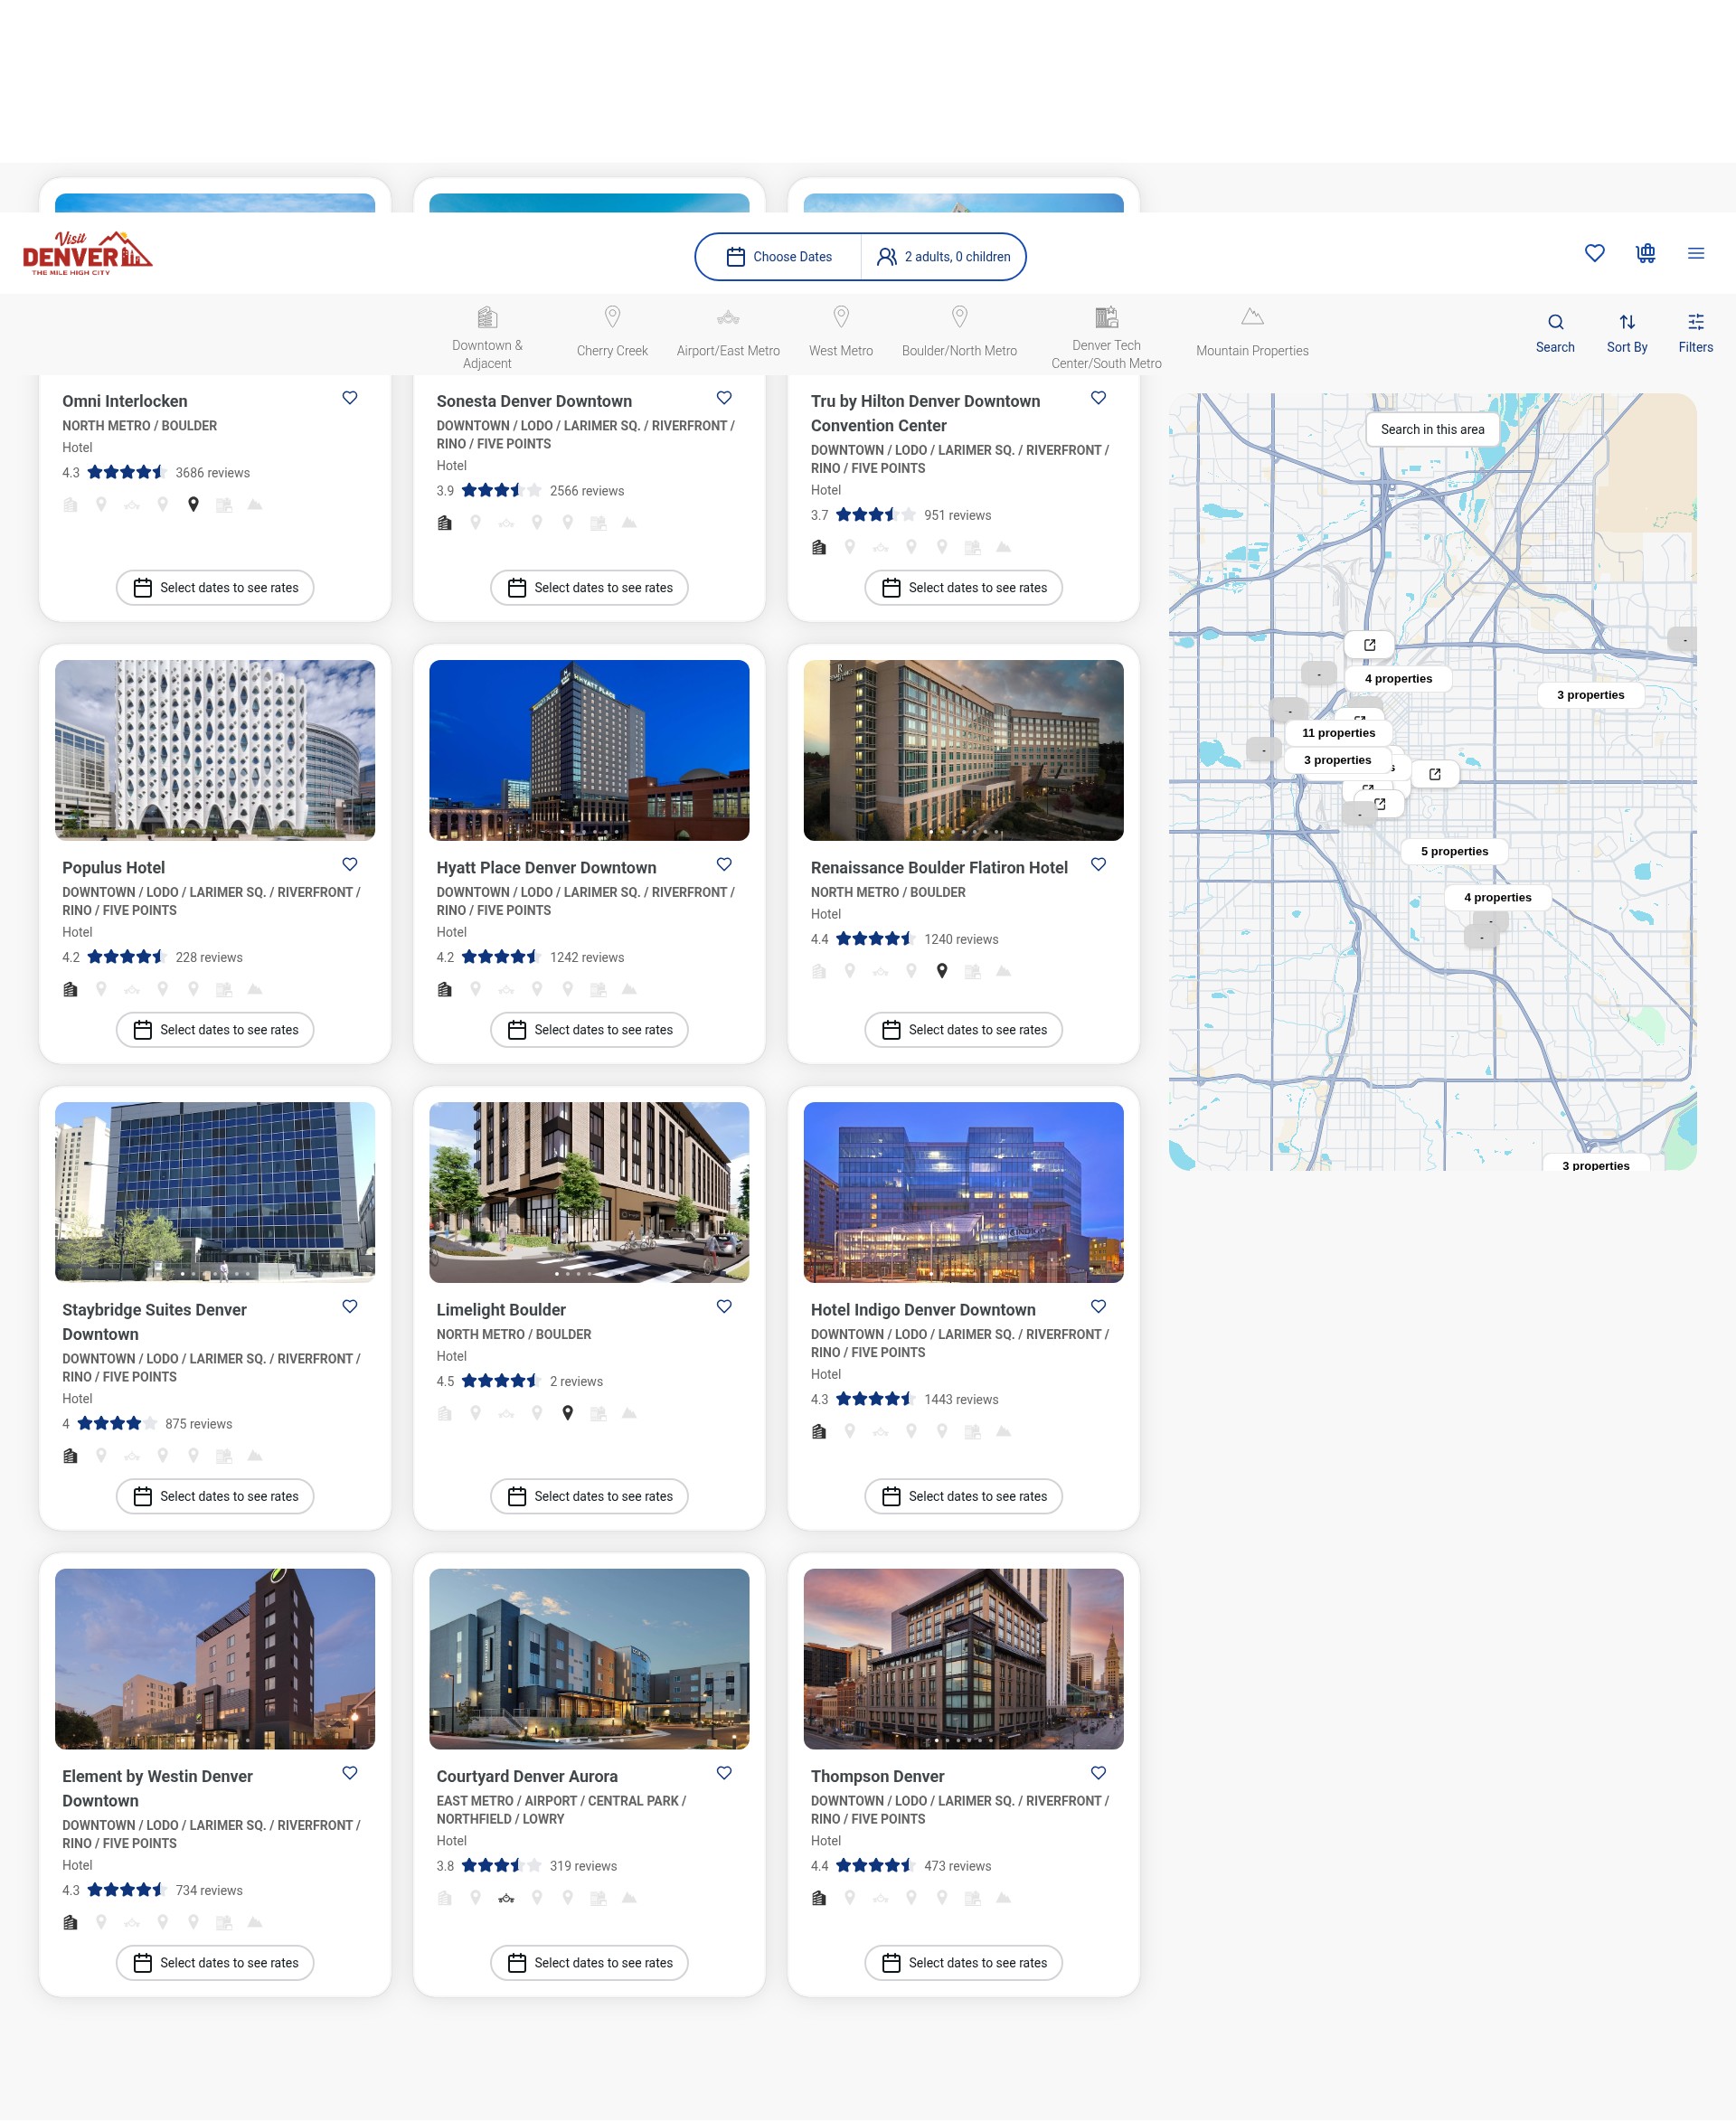
Task: Select dates for Limelight Boulder rates
Action: 589,1496
